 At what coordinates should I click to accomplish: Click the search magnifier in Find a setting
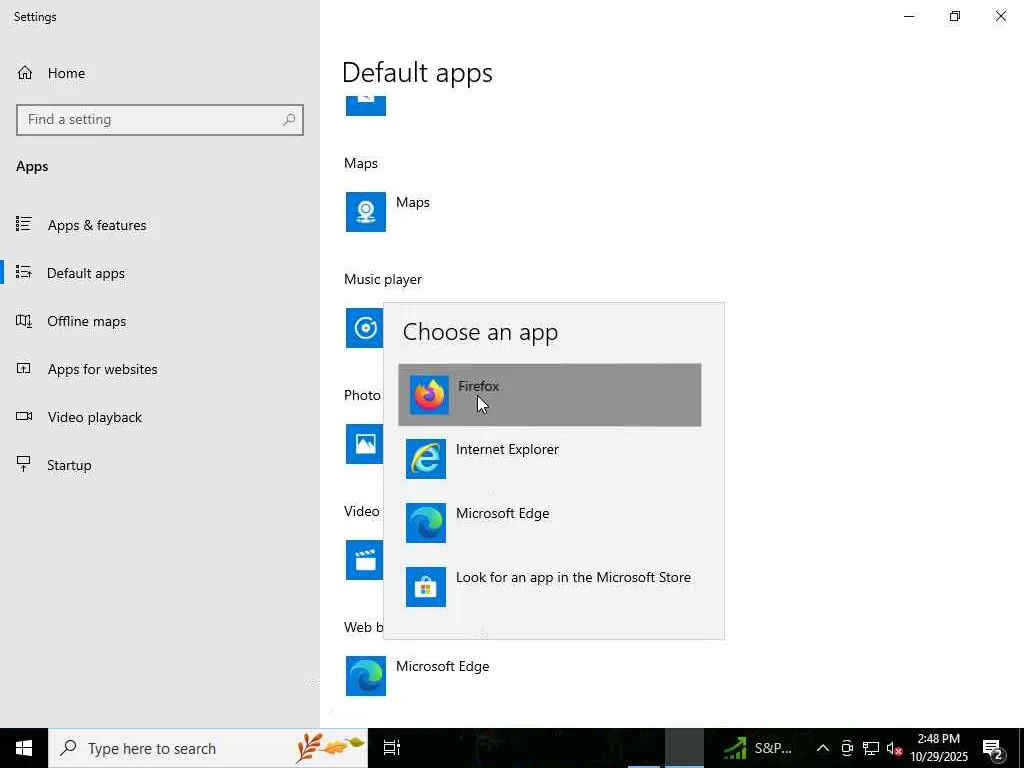289,120
